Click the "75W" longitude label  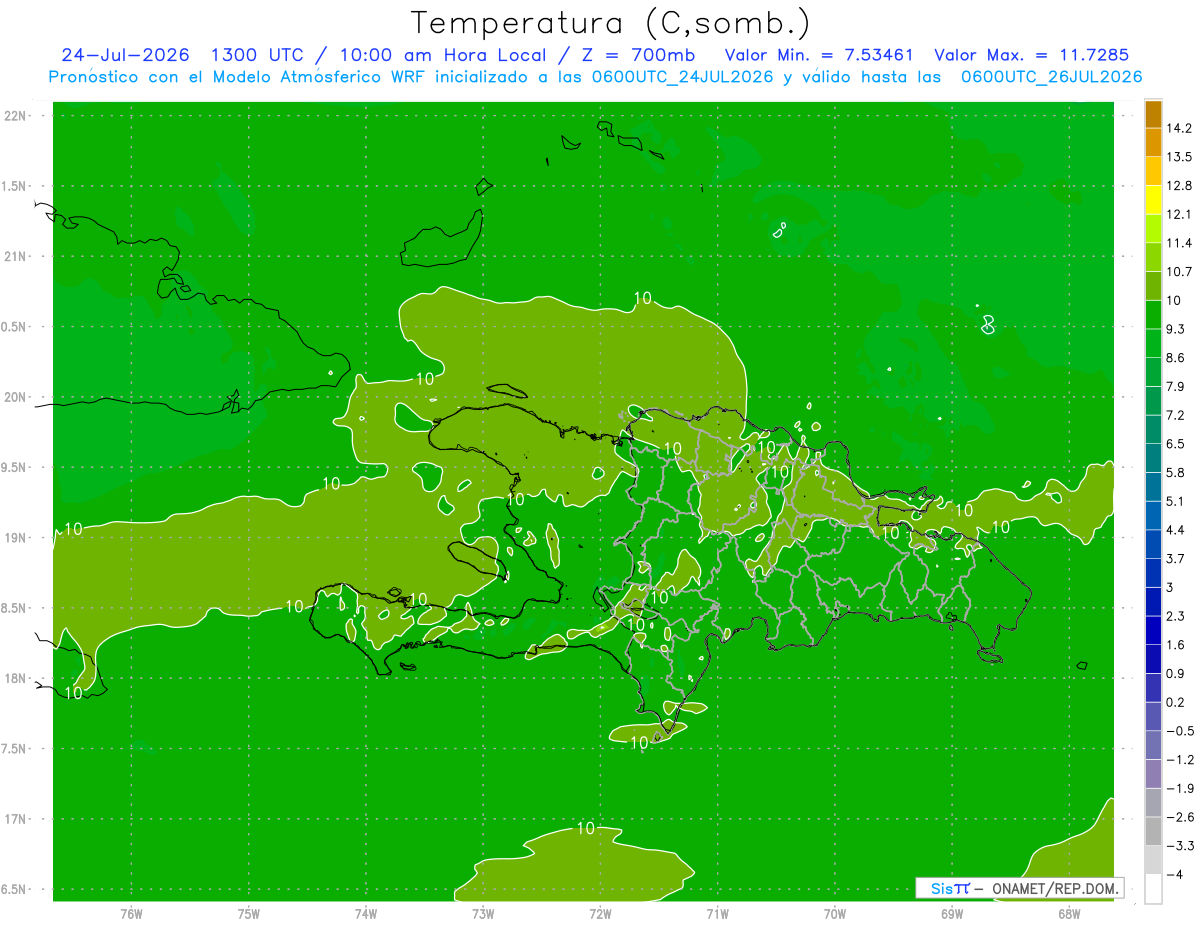[248, 914]
